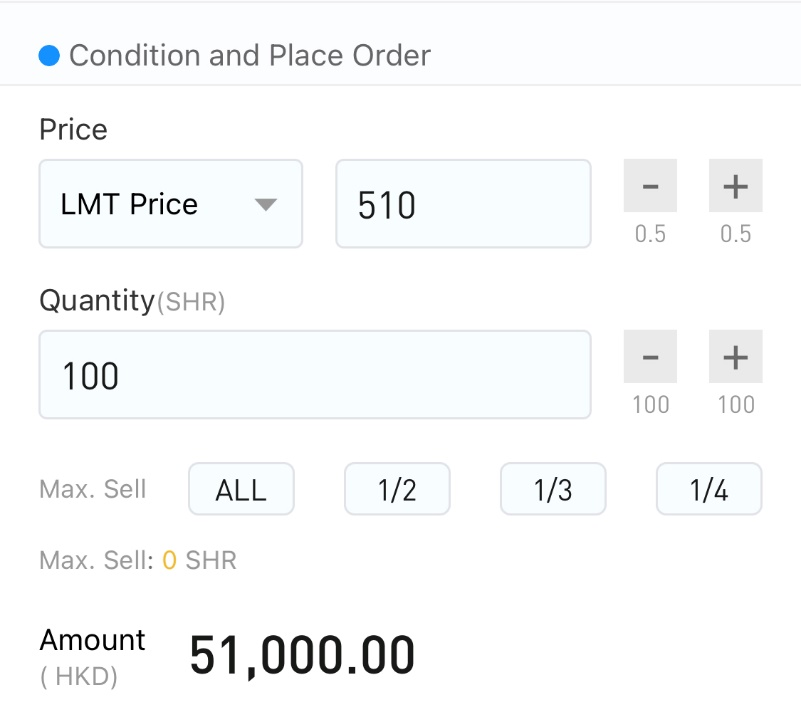The height and width of the screenshot is (712, 801).
Task: Increase the price by 0.5 with plus
Action: tap(735, 185)
